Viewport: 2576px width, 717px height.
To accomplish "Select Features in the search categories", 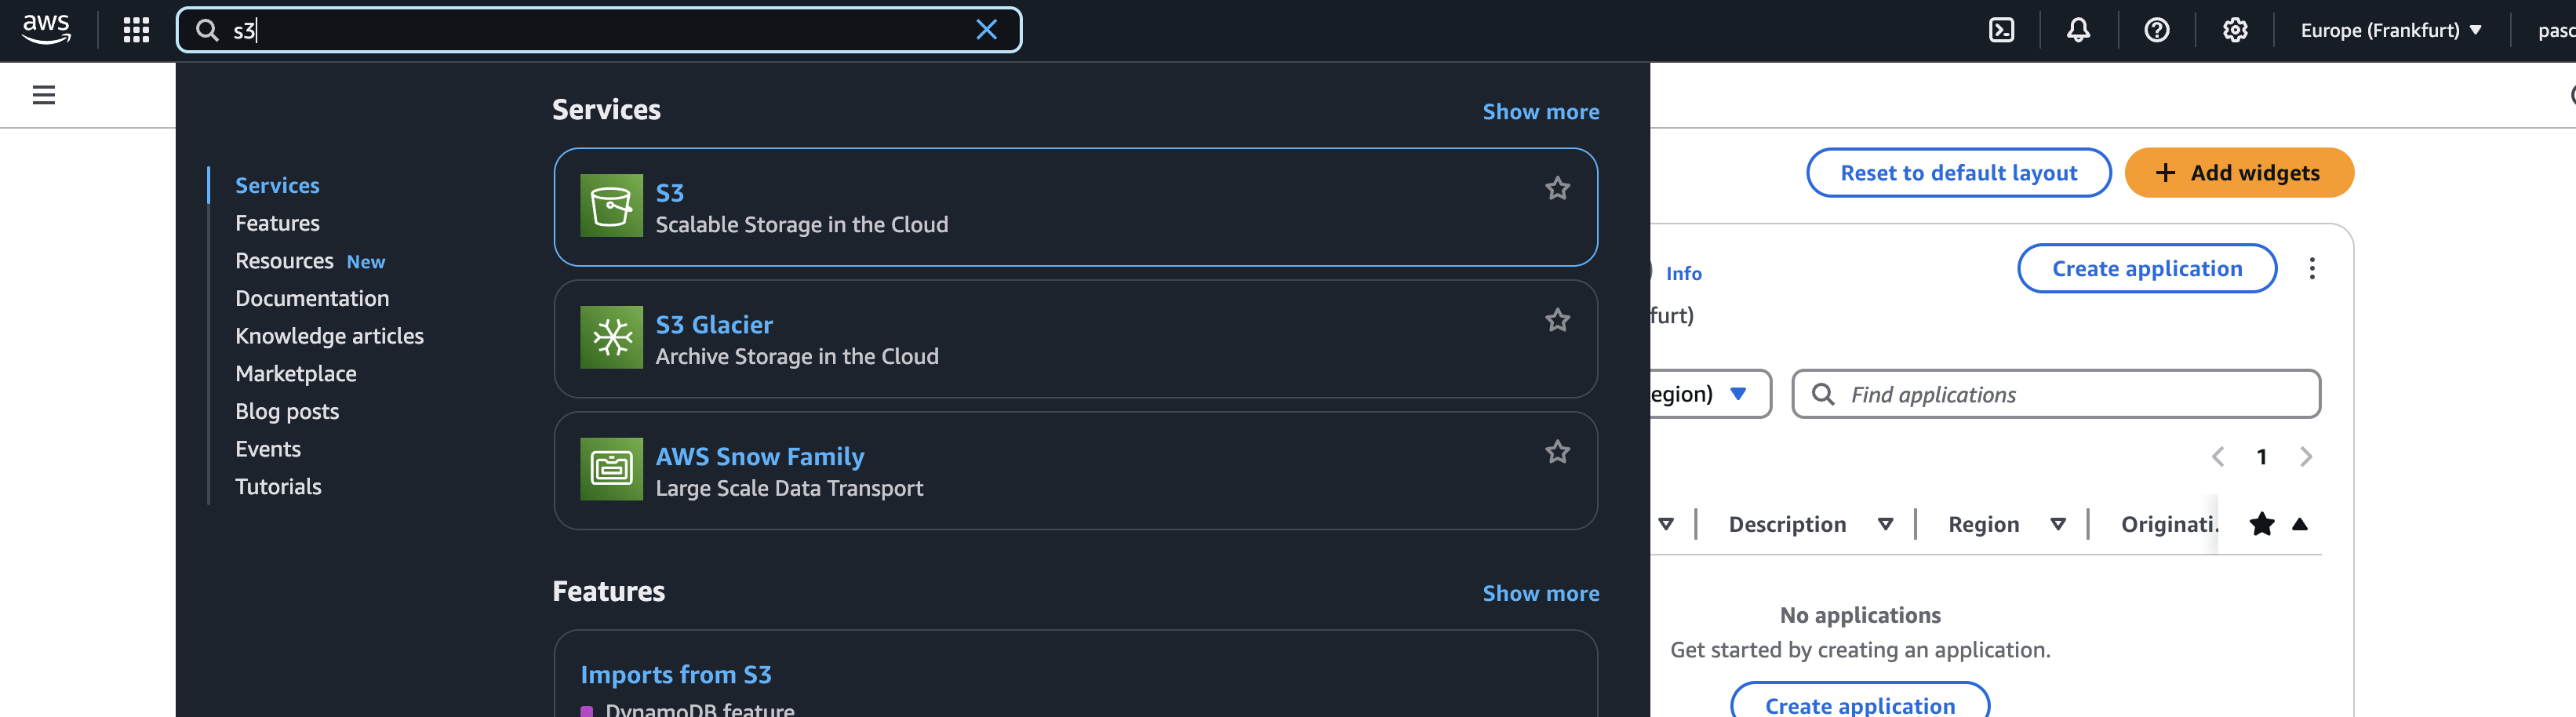I will click(277, 223).
